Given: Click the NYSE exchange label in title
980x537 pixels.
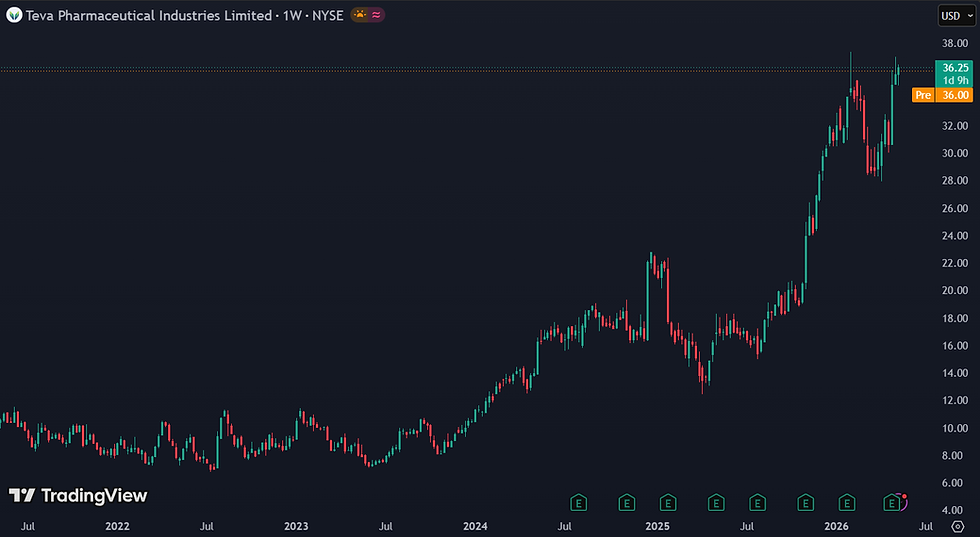Looking at the screenshot, I should pyautogui.click(x=328, y=16).
